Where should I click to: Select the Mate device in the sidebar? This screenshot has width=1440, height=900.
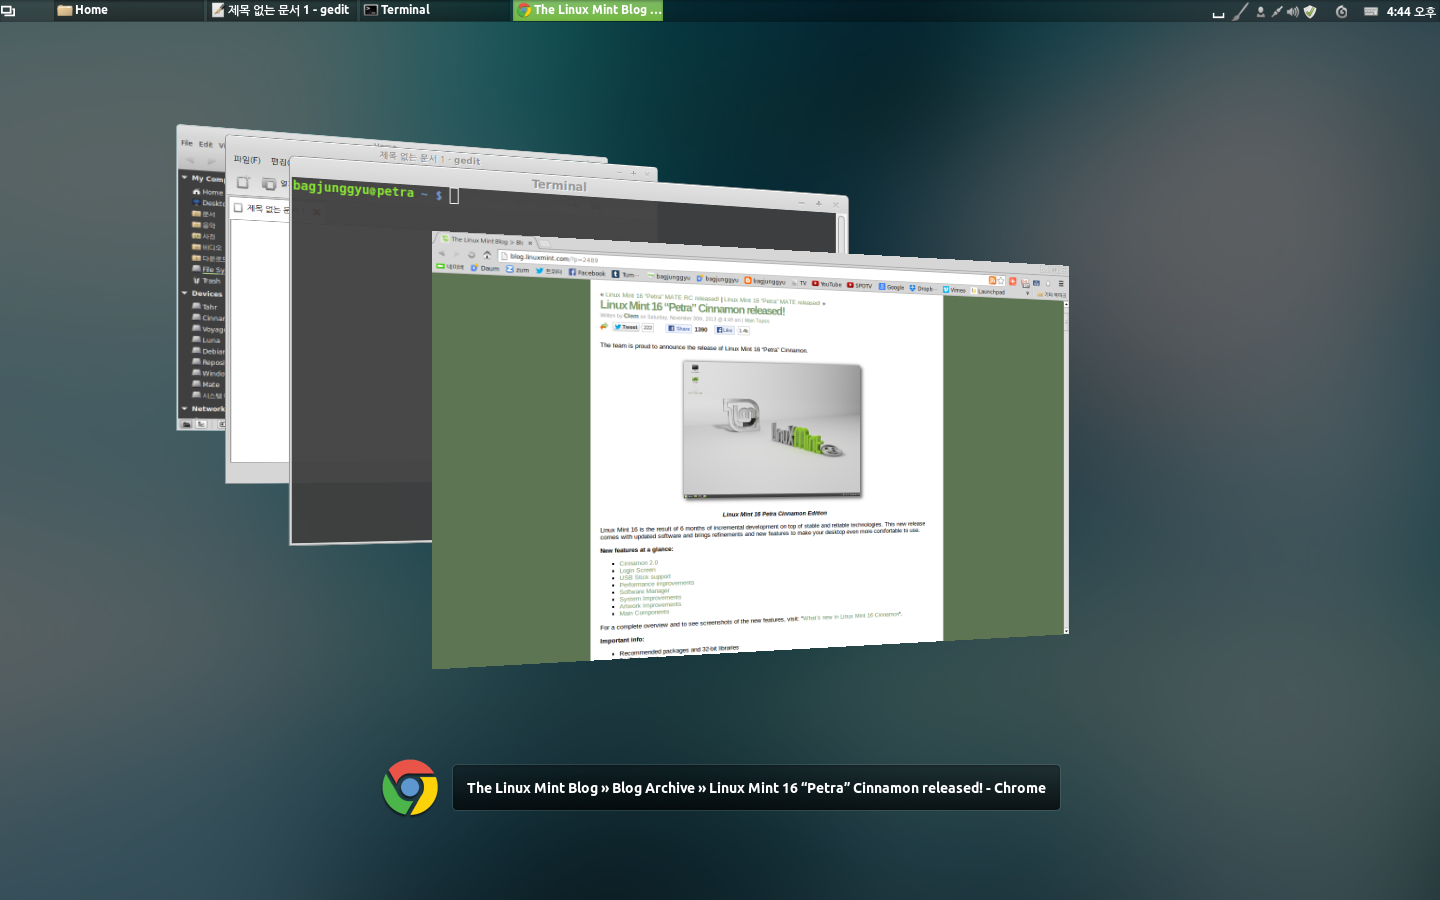click(x=206, y=384)
